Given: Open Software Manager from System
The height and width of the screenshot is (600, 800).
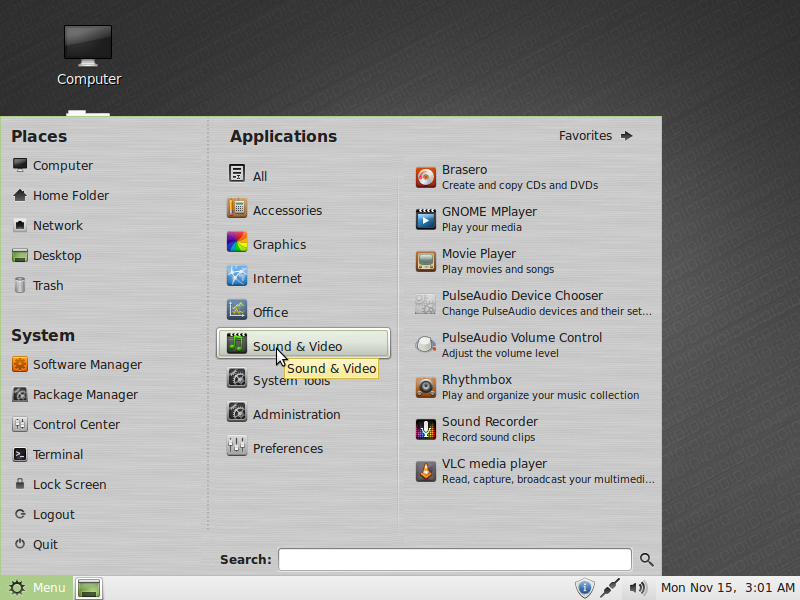Looking at the screenshot, I should [87, 365].
